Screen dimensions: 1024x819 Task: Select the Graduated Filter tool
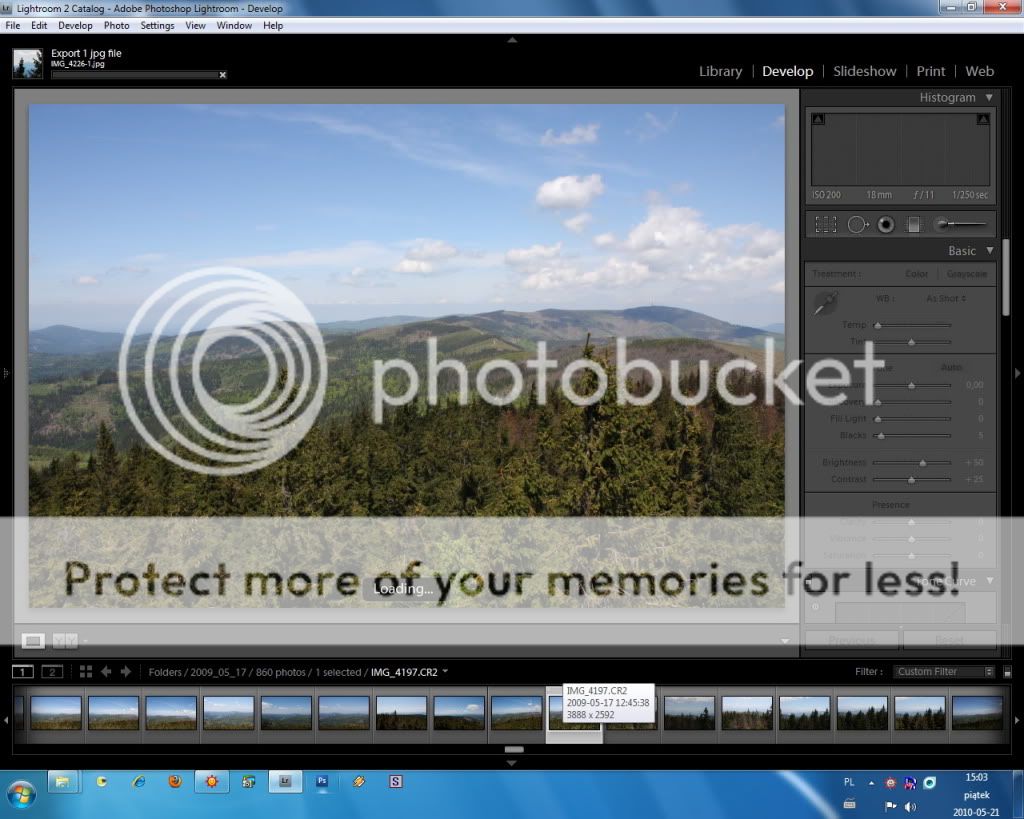(914, 225)
